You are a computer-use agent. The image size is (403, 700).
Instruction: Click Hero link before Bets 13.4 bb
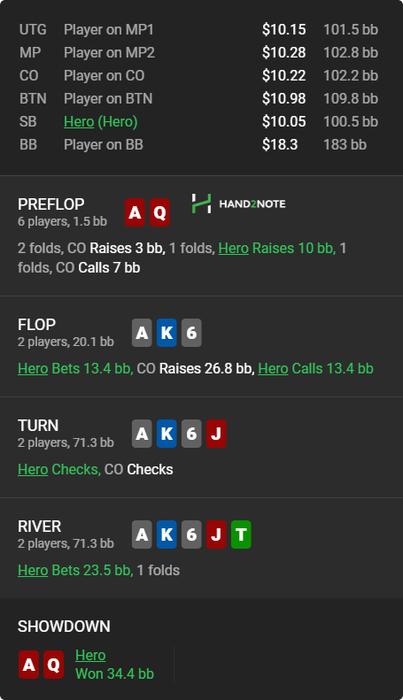(33, 369)
